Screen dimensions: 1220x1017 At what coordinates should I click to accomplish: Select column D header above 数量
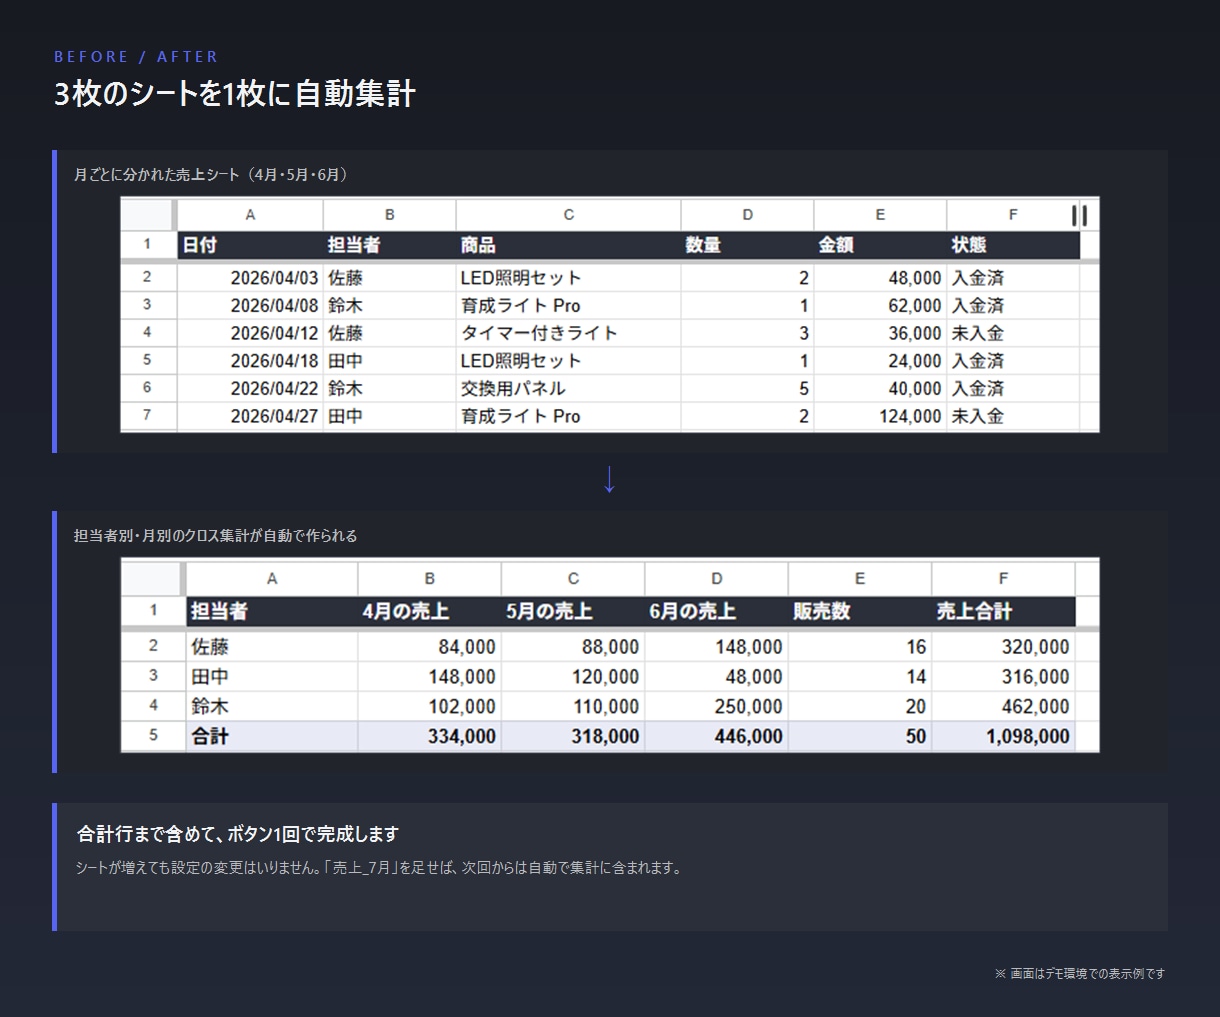click(x=747, y=215)
